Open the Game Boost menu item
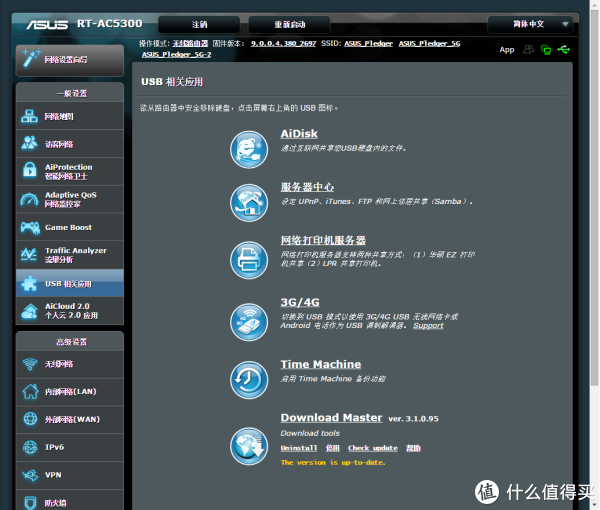The width and height of the screenshot is (600, 510). [70, 227]
